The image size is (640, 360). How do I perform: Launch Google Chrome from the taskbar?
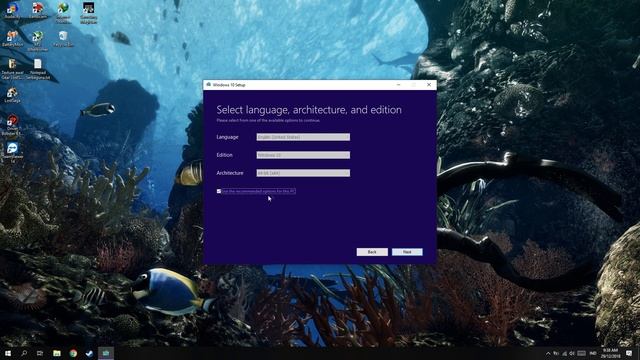click(73, 353)
